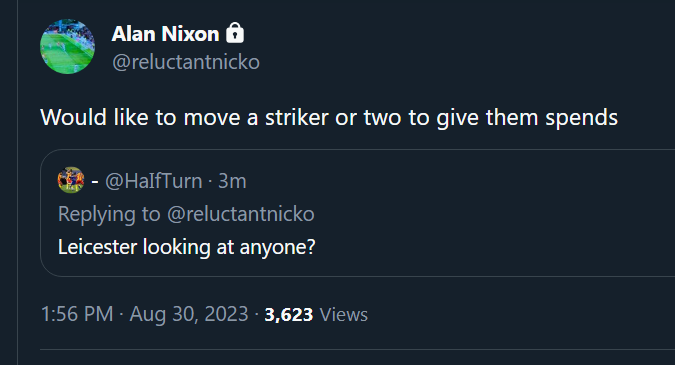Click the @HaIfTurn handle in quoted tweet
Viewport: 675px width, 365px height.
tap(154, 181)
